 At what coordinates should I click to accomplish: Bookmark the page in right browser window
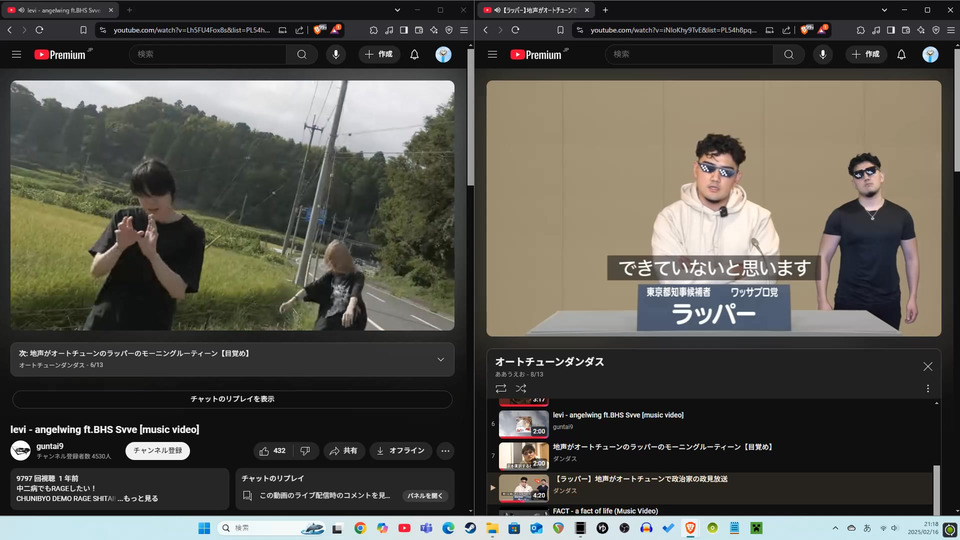[560, 29]
